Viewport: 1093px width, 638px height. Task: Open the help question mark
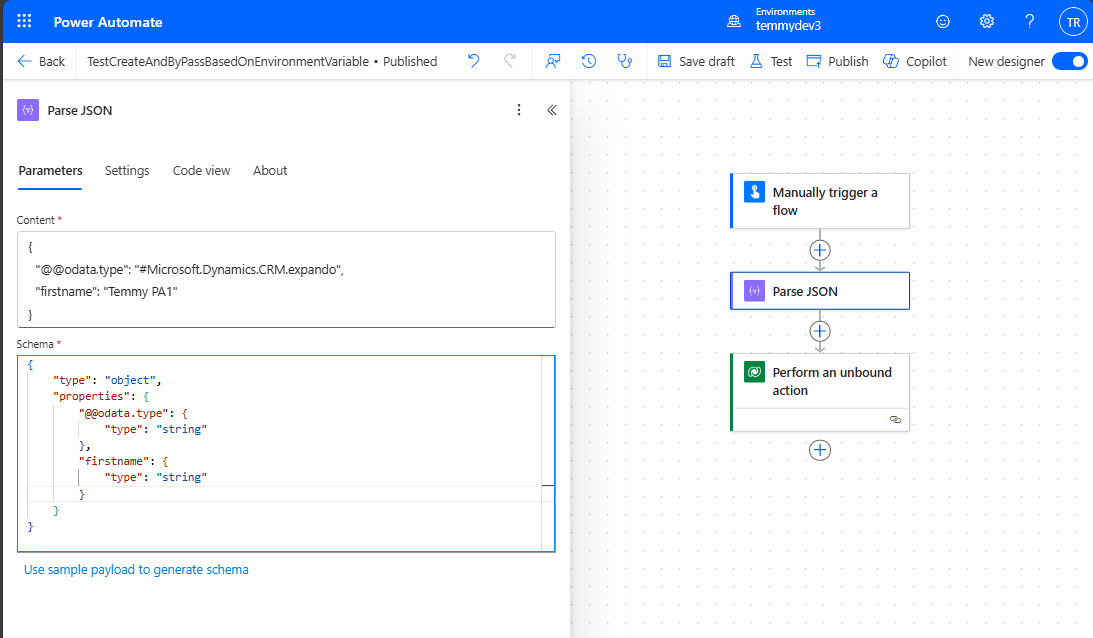click(x=1030, y=22)
